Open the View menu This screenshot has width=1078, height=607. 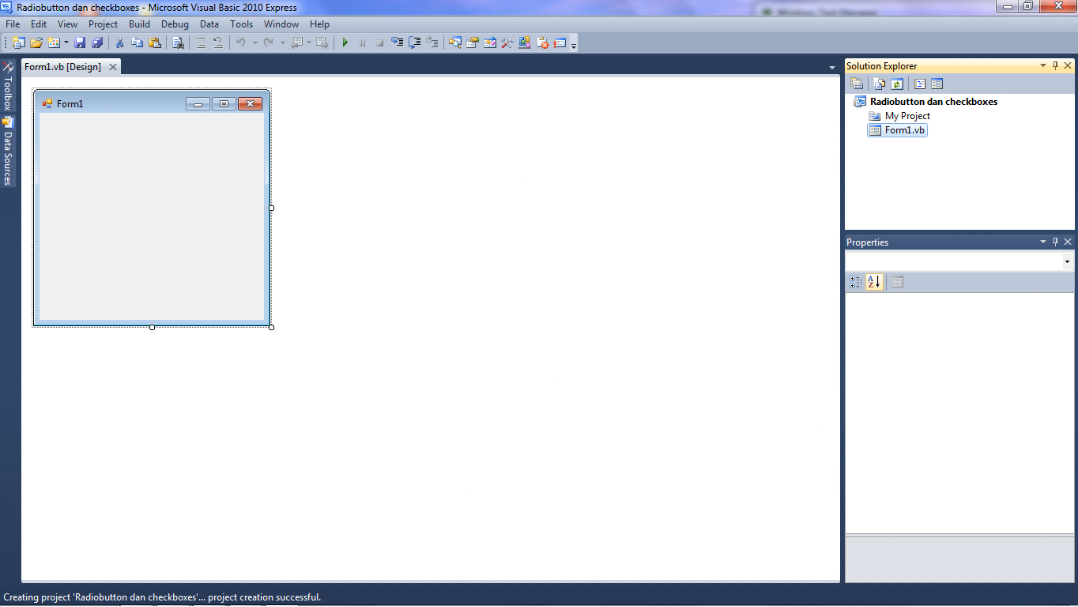coord(67,24)
